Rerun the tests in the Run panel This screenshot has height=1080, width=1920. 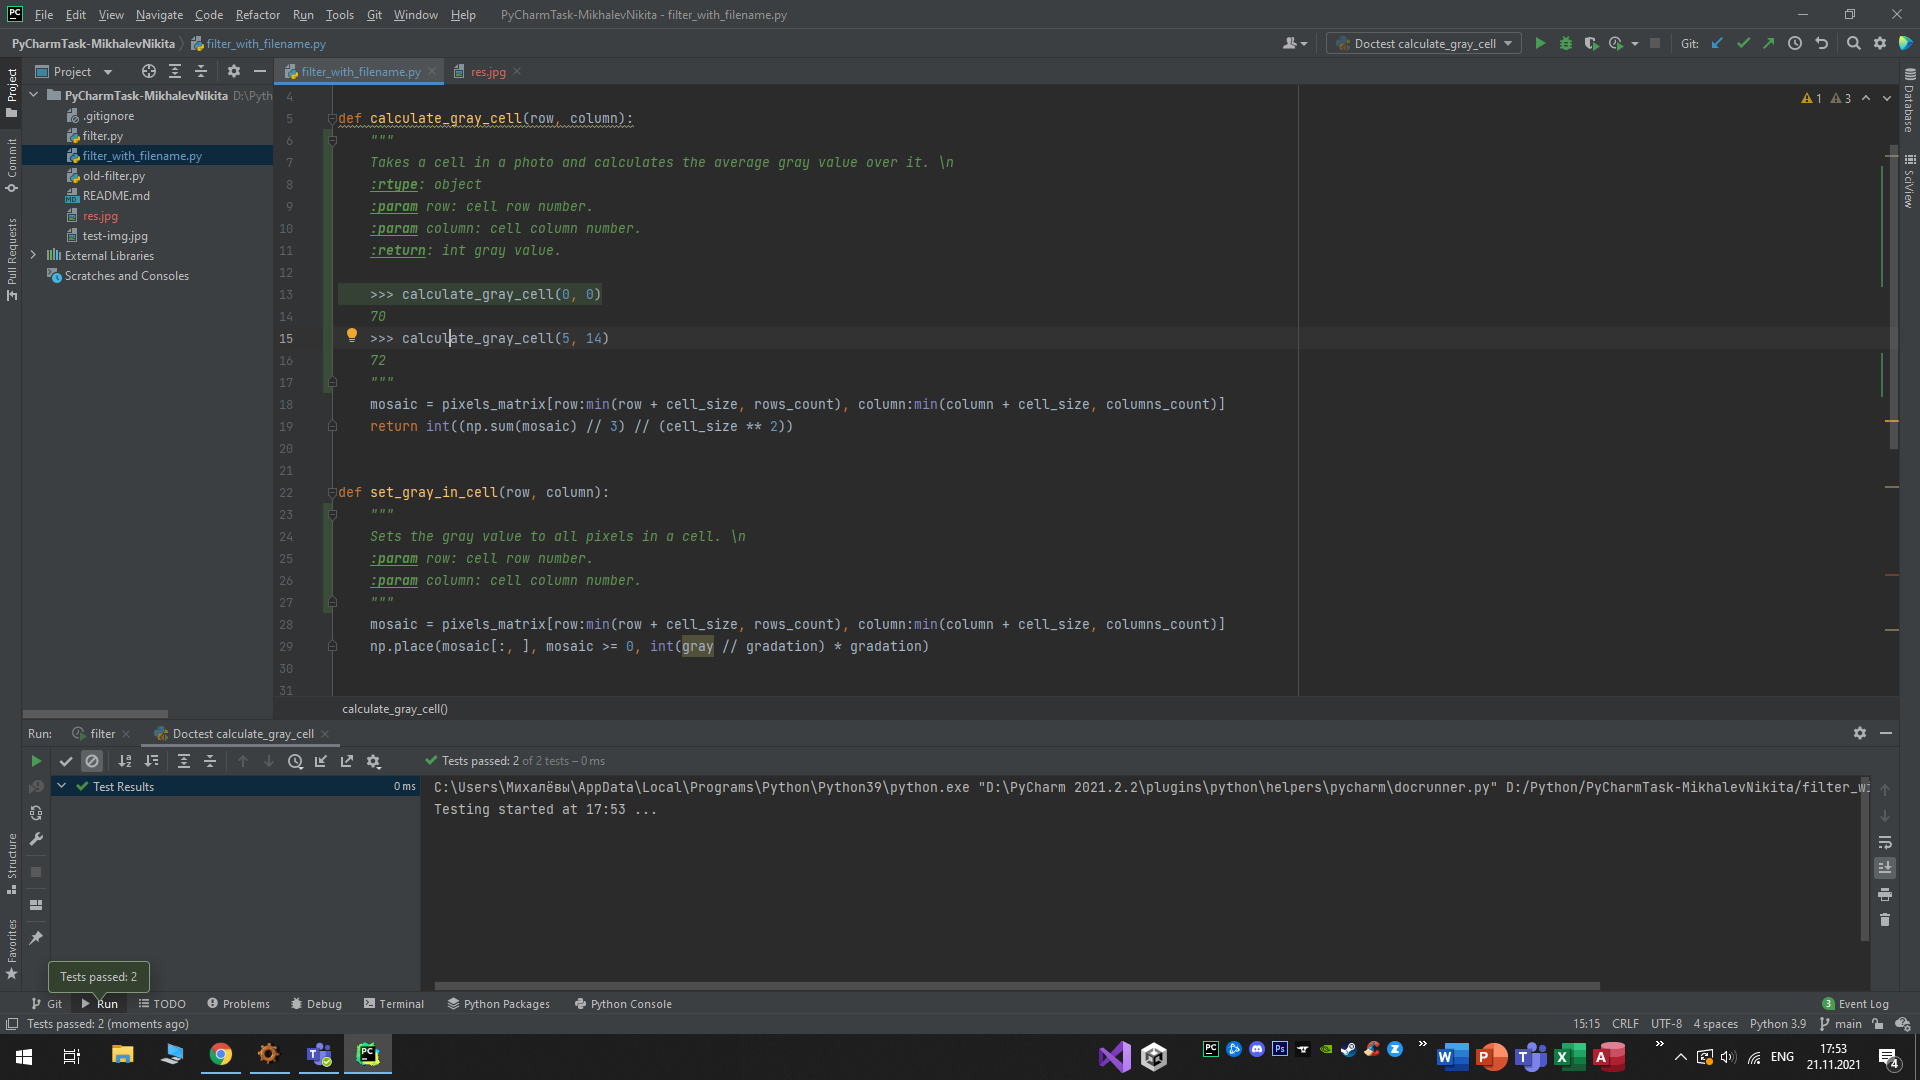coord(36,761)
